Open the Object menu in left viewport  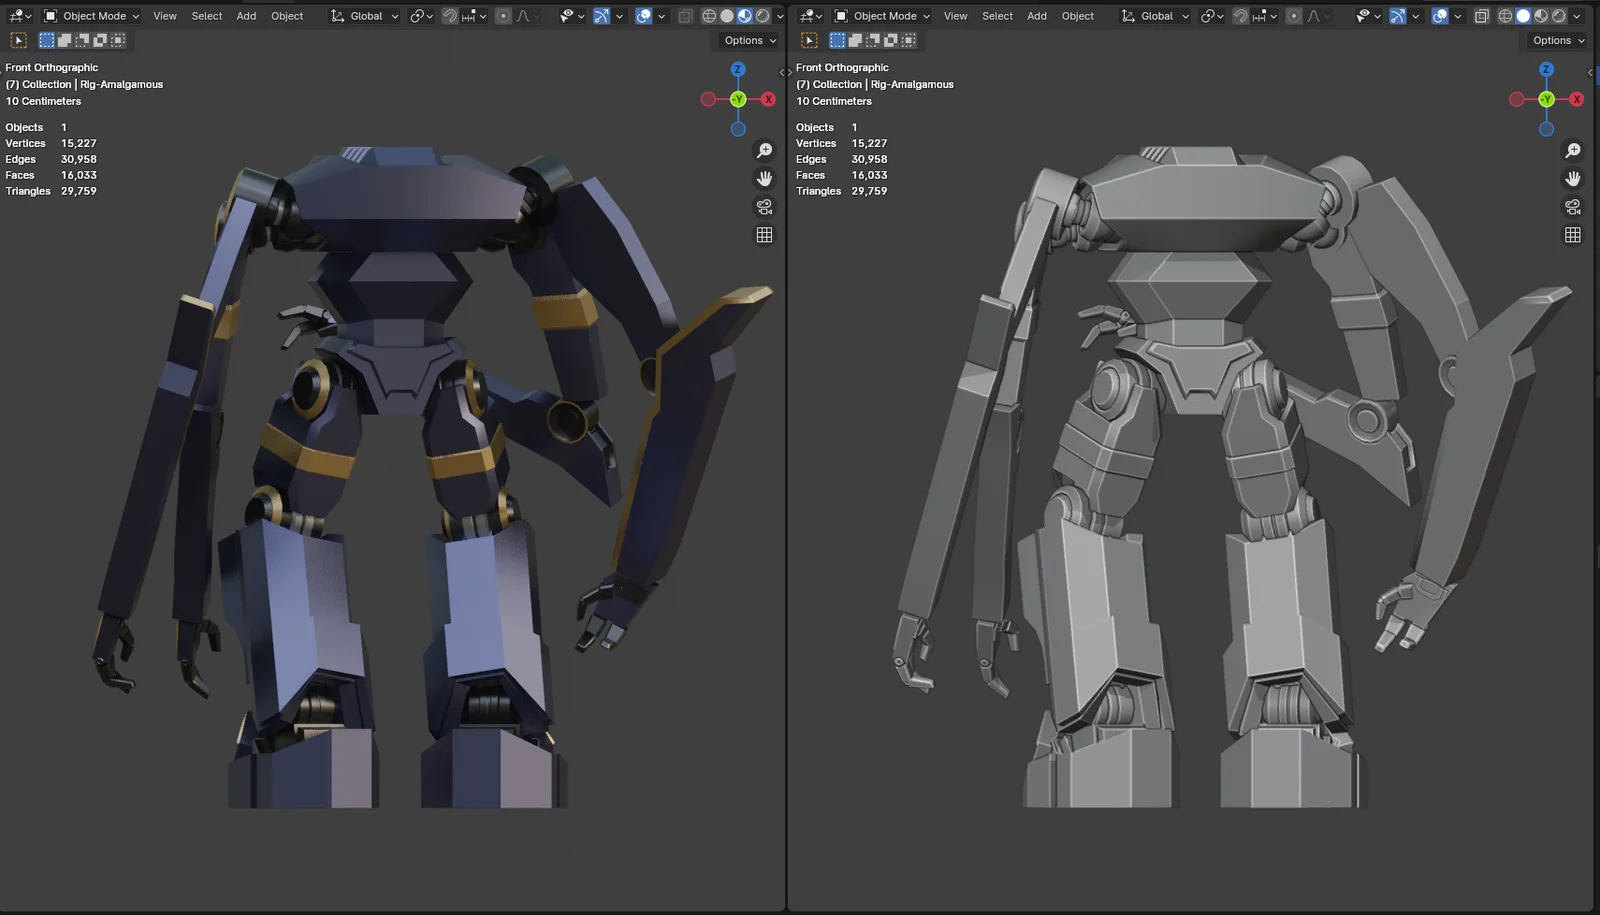coord(287,16)
